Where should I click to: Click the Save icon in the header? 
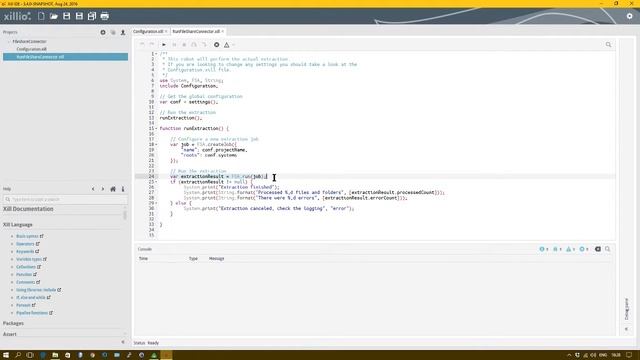[x=67, y=16]
